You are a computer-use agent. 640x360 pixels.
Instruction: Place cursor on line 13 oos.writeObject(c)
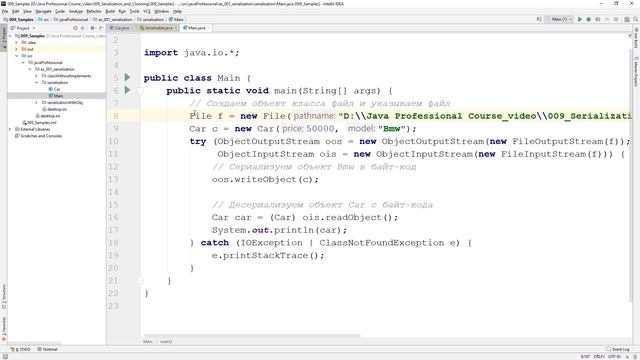pyautogui.click(x=265, y=179)
